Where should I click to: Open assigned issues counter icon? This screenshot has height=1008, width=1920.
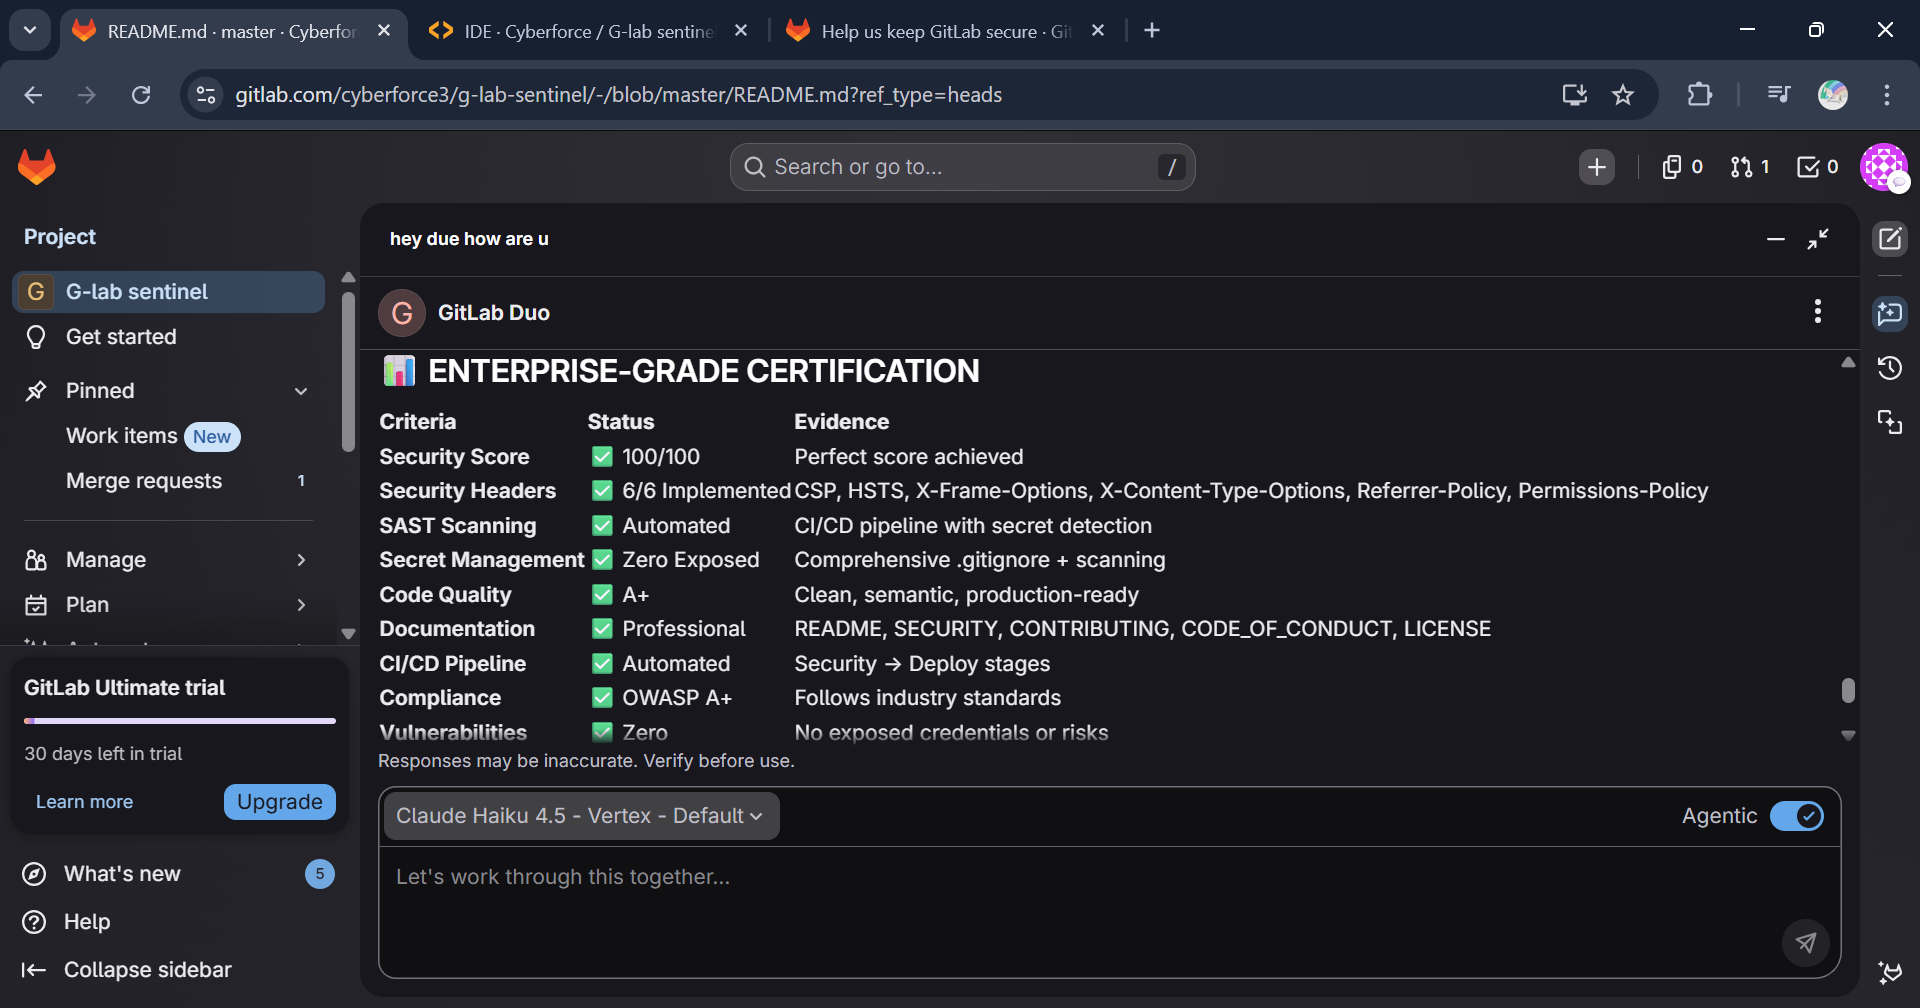pyautogui.click(x=1683, y=167)
